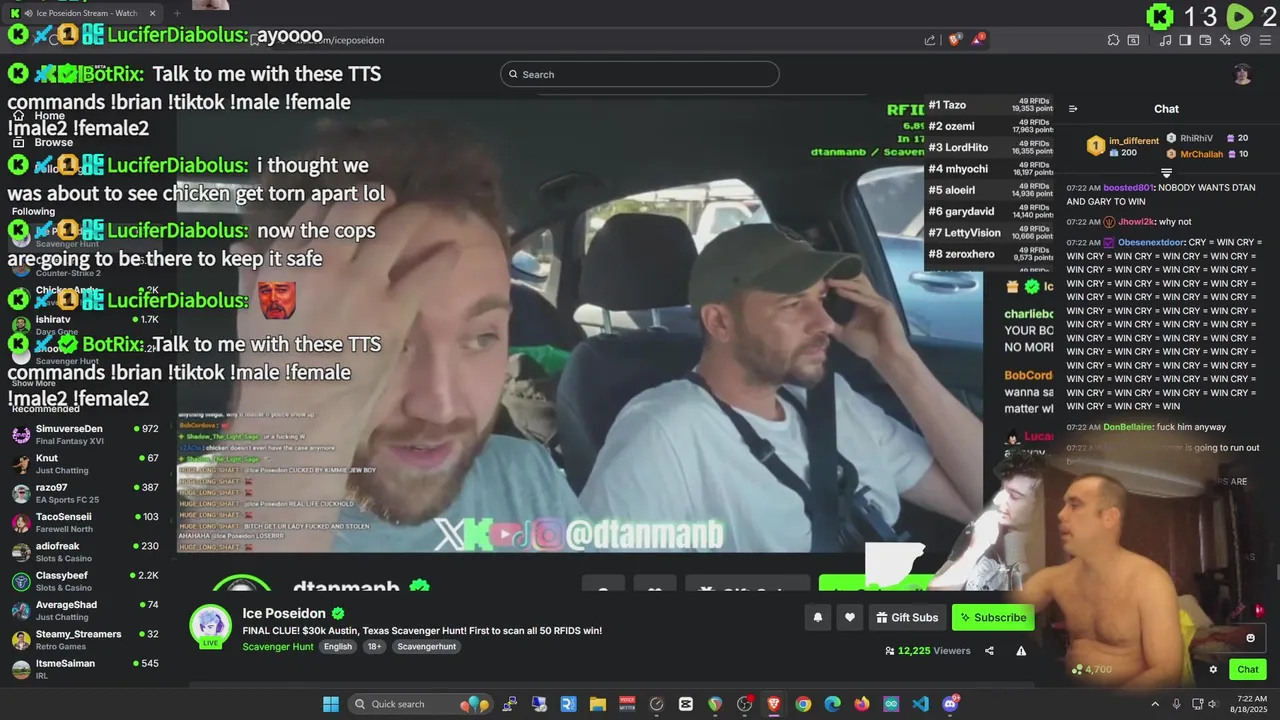The width and height of the screenshot is (1280, 720).
Task: Click the English language tag
Action: pos(338,647)
